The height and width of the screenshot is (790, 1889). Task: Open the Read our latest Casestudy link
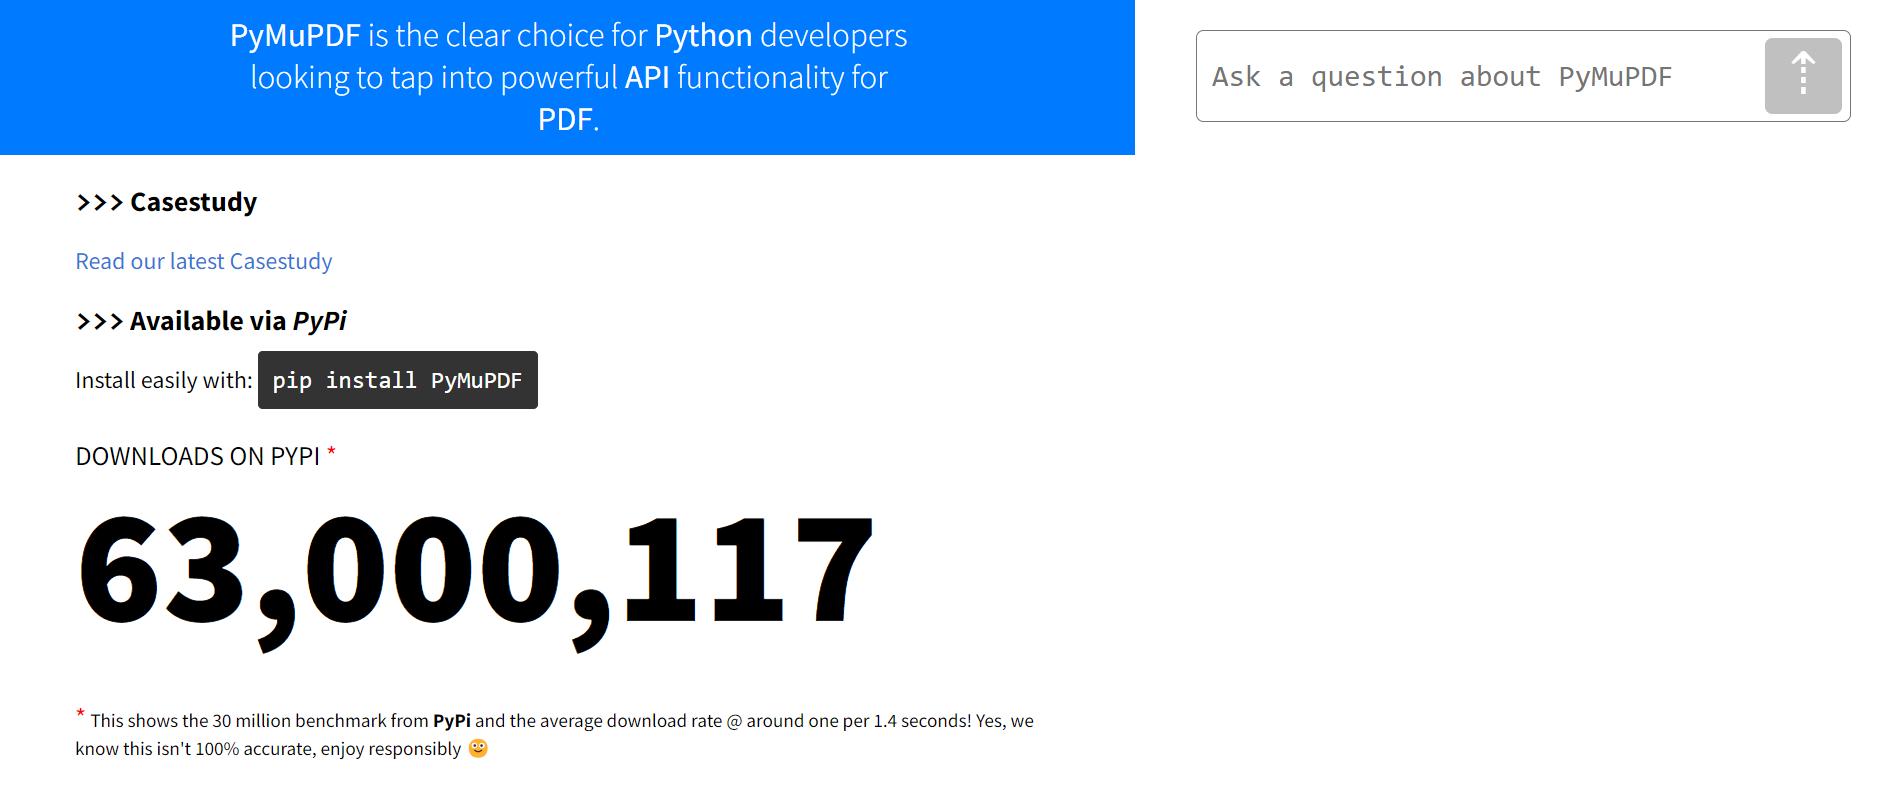coord(203,261)
